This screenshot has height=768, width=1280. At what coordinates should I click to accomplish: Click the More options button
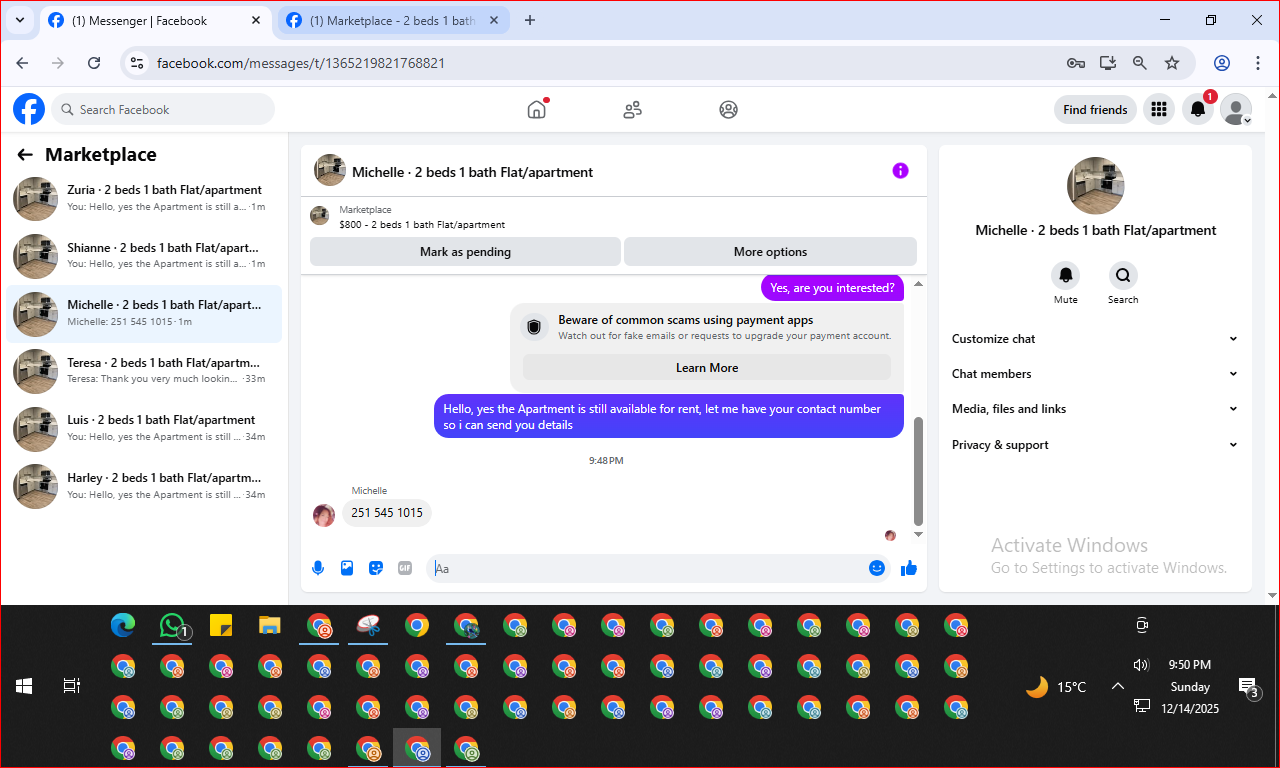[x=770, y=252]
